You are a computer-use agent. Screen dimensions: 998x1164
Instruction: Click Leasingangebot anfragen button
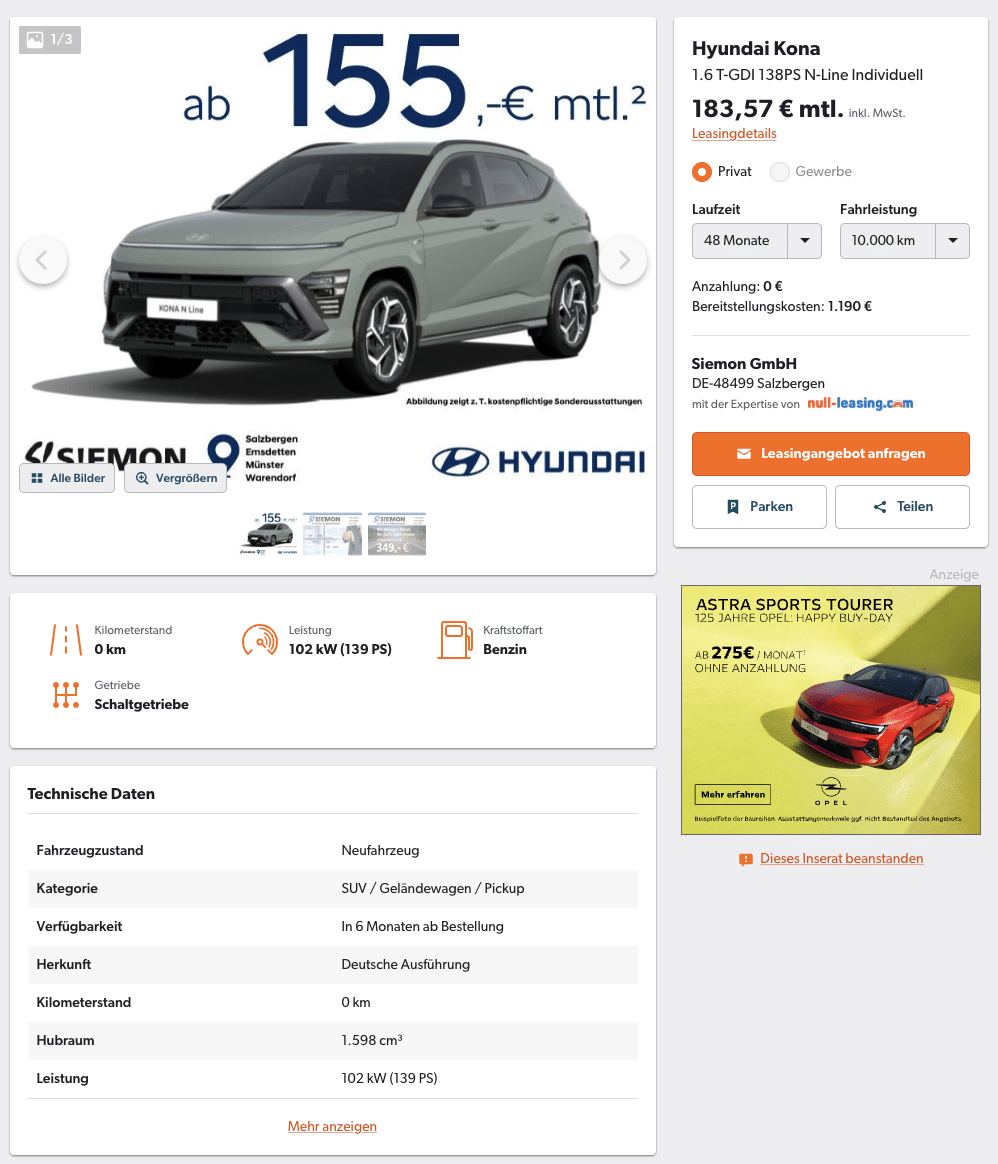831,454
